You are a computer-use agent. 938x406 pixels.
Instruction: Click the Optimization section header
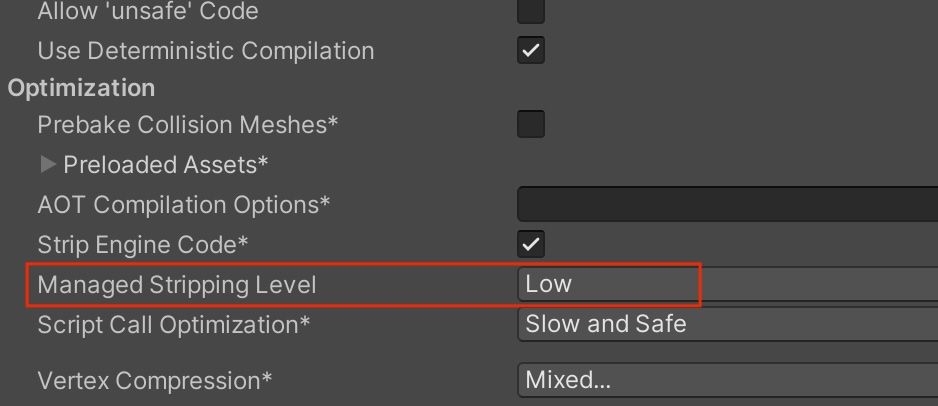pos(81,88)
